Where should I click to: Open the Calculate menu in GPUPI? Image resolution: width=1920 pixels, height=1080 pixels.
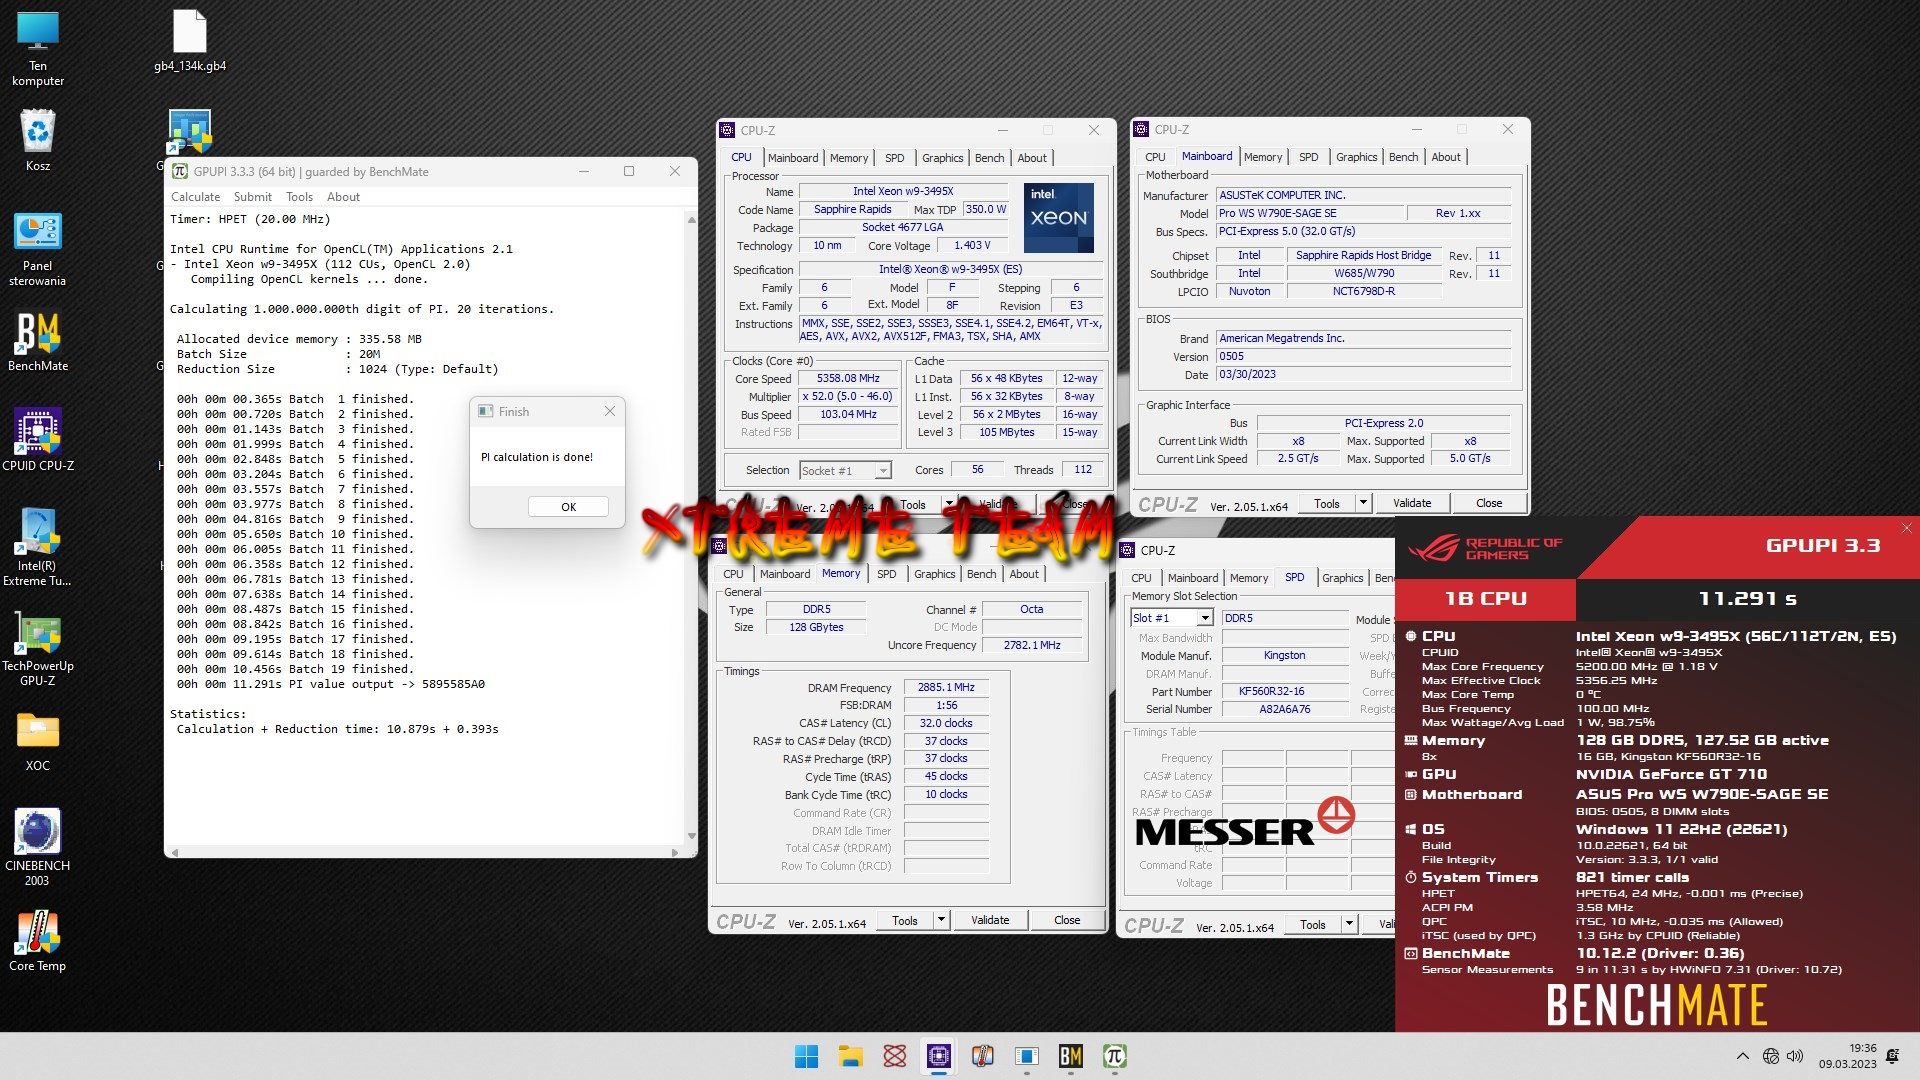pos(195,197)
